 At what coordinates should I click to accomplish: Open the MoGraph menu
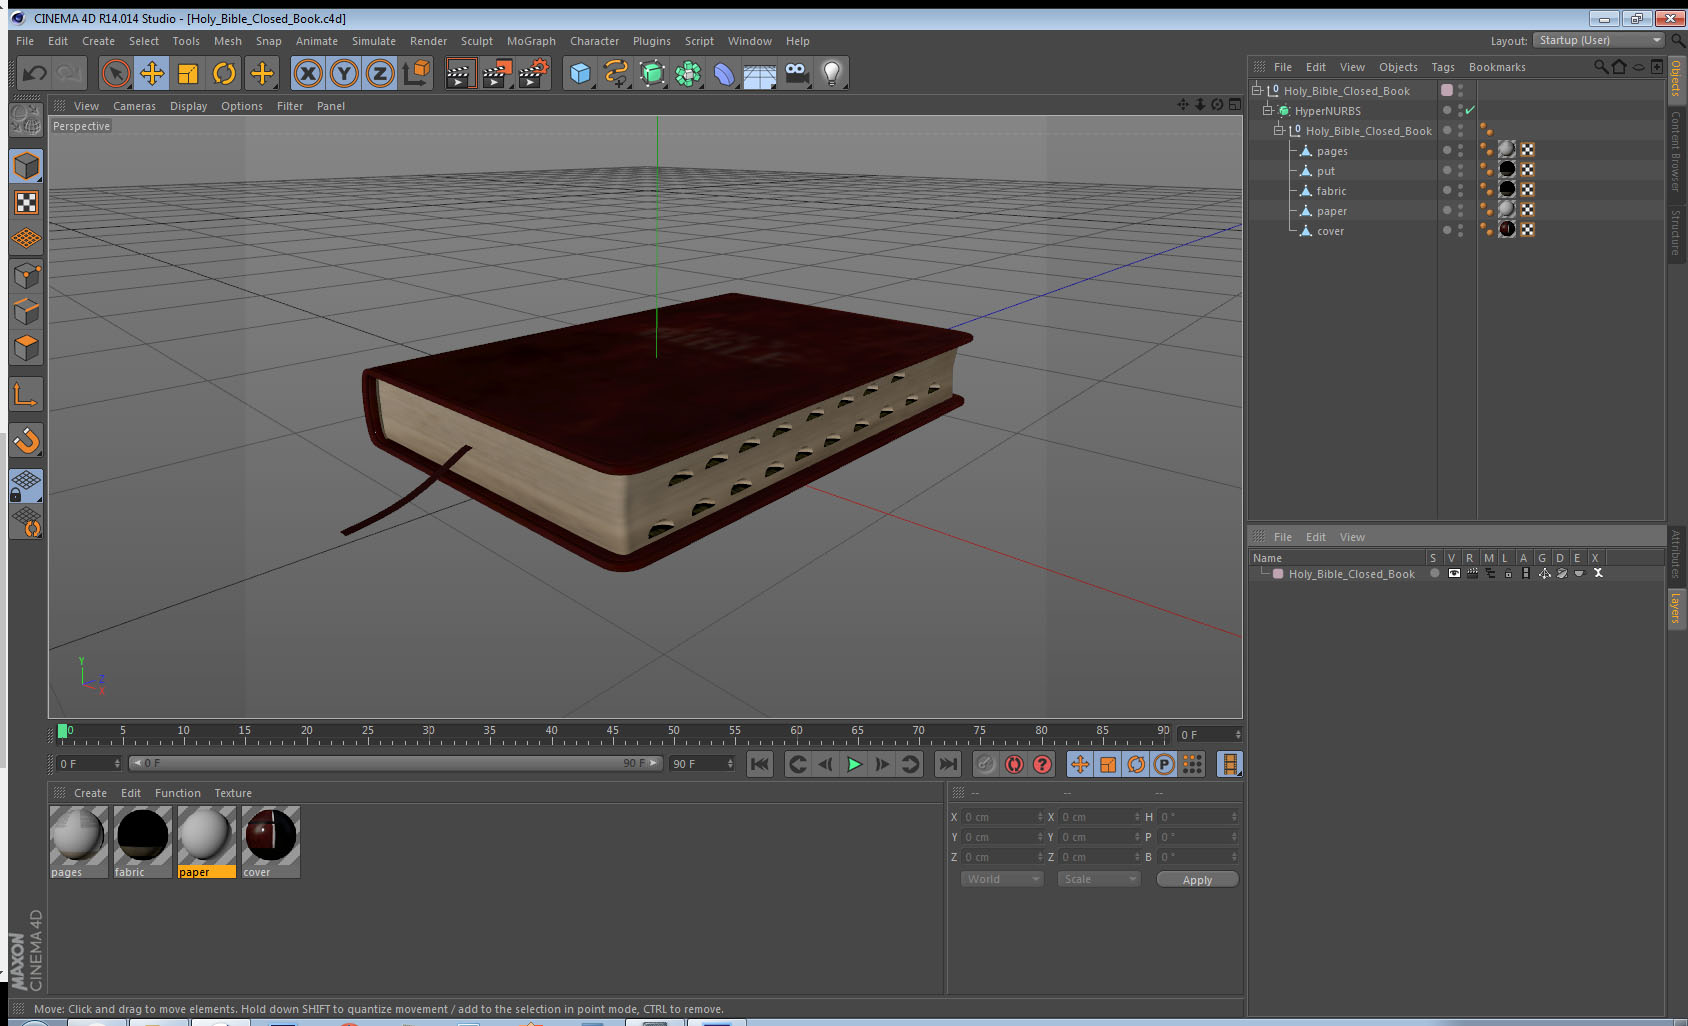[x=531, y=41]
